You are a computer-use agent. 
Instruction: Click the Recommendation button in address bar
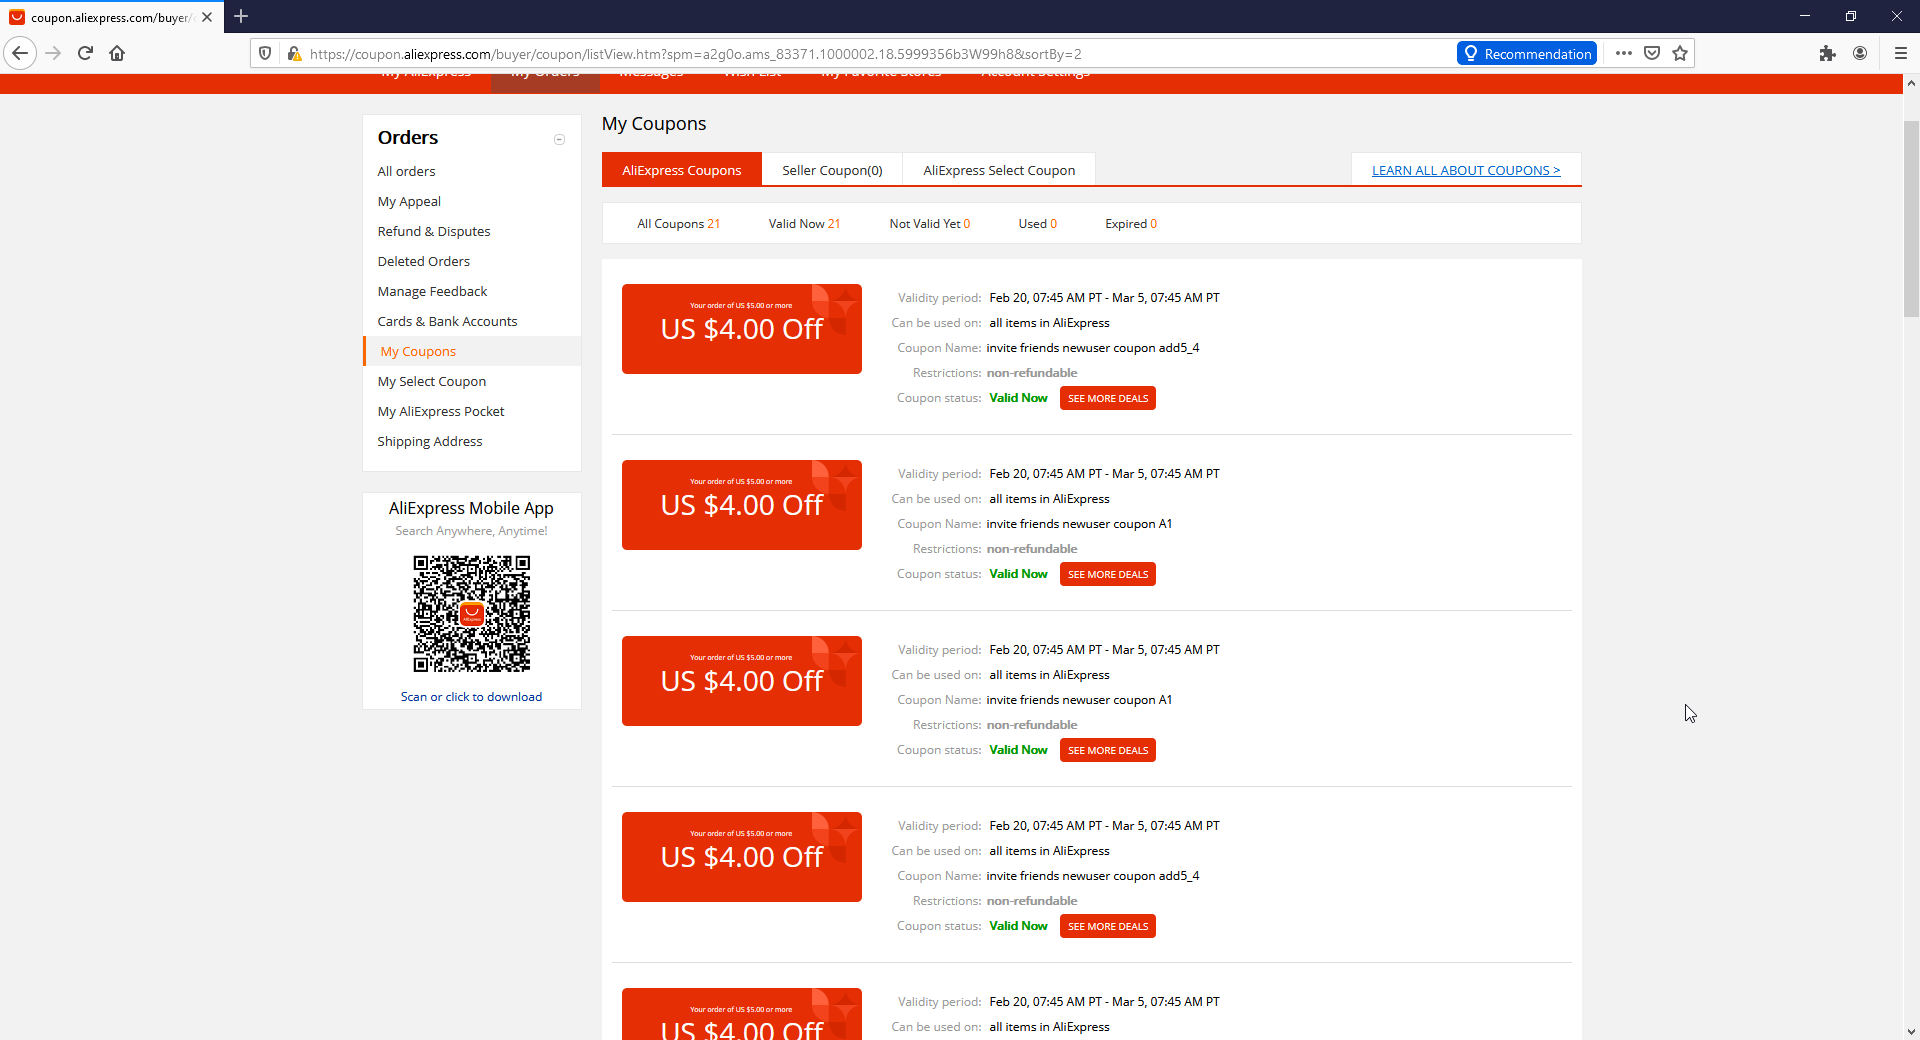click(1527, 53)
